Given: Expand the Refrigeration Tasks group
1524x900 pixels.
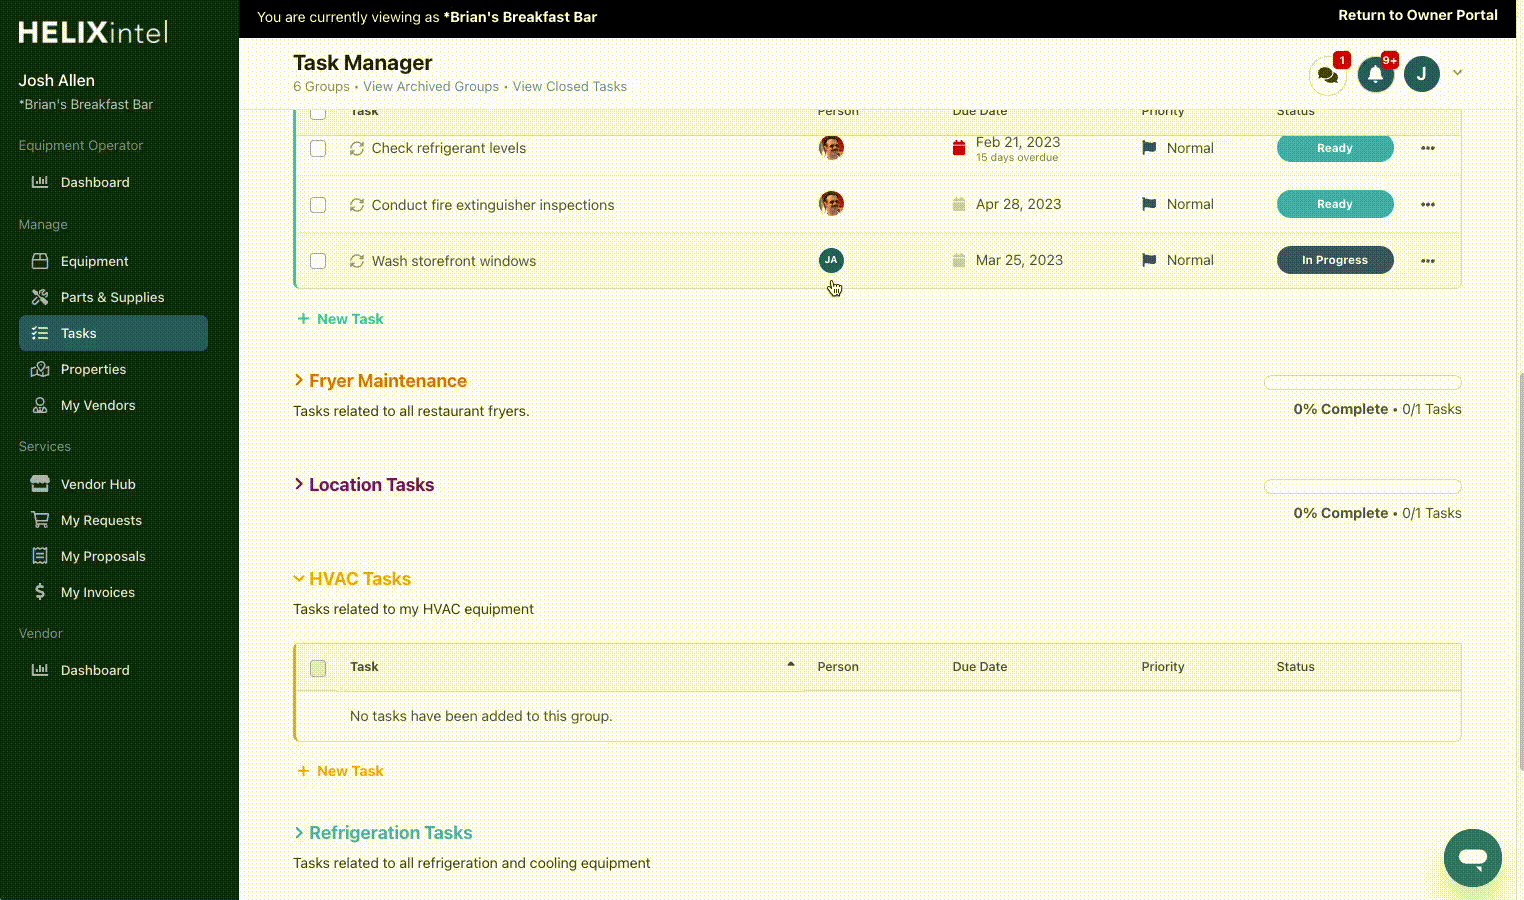Looking at the screenshot, I should pos(299,832).
